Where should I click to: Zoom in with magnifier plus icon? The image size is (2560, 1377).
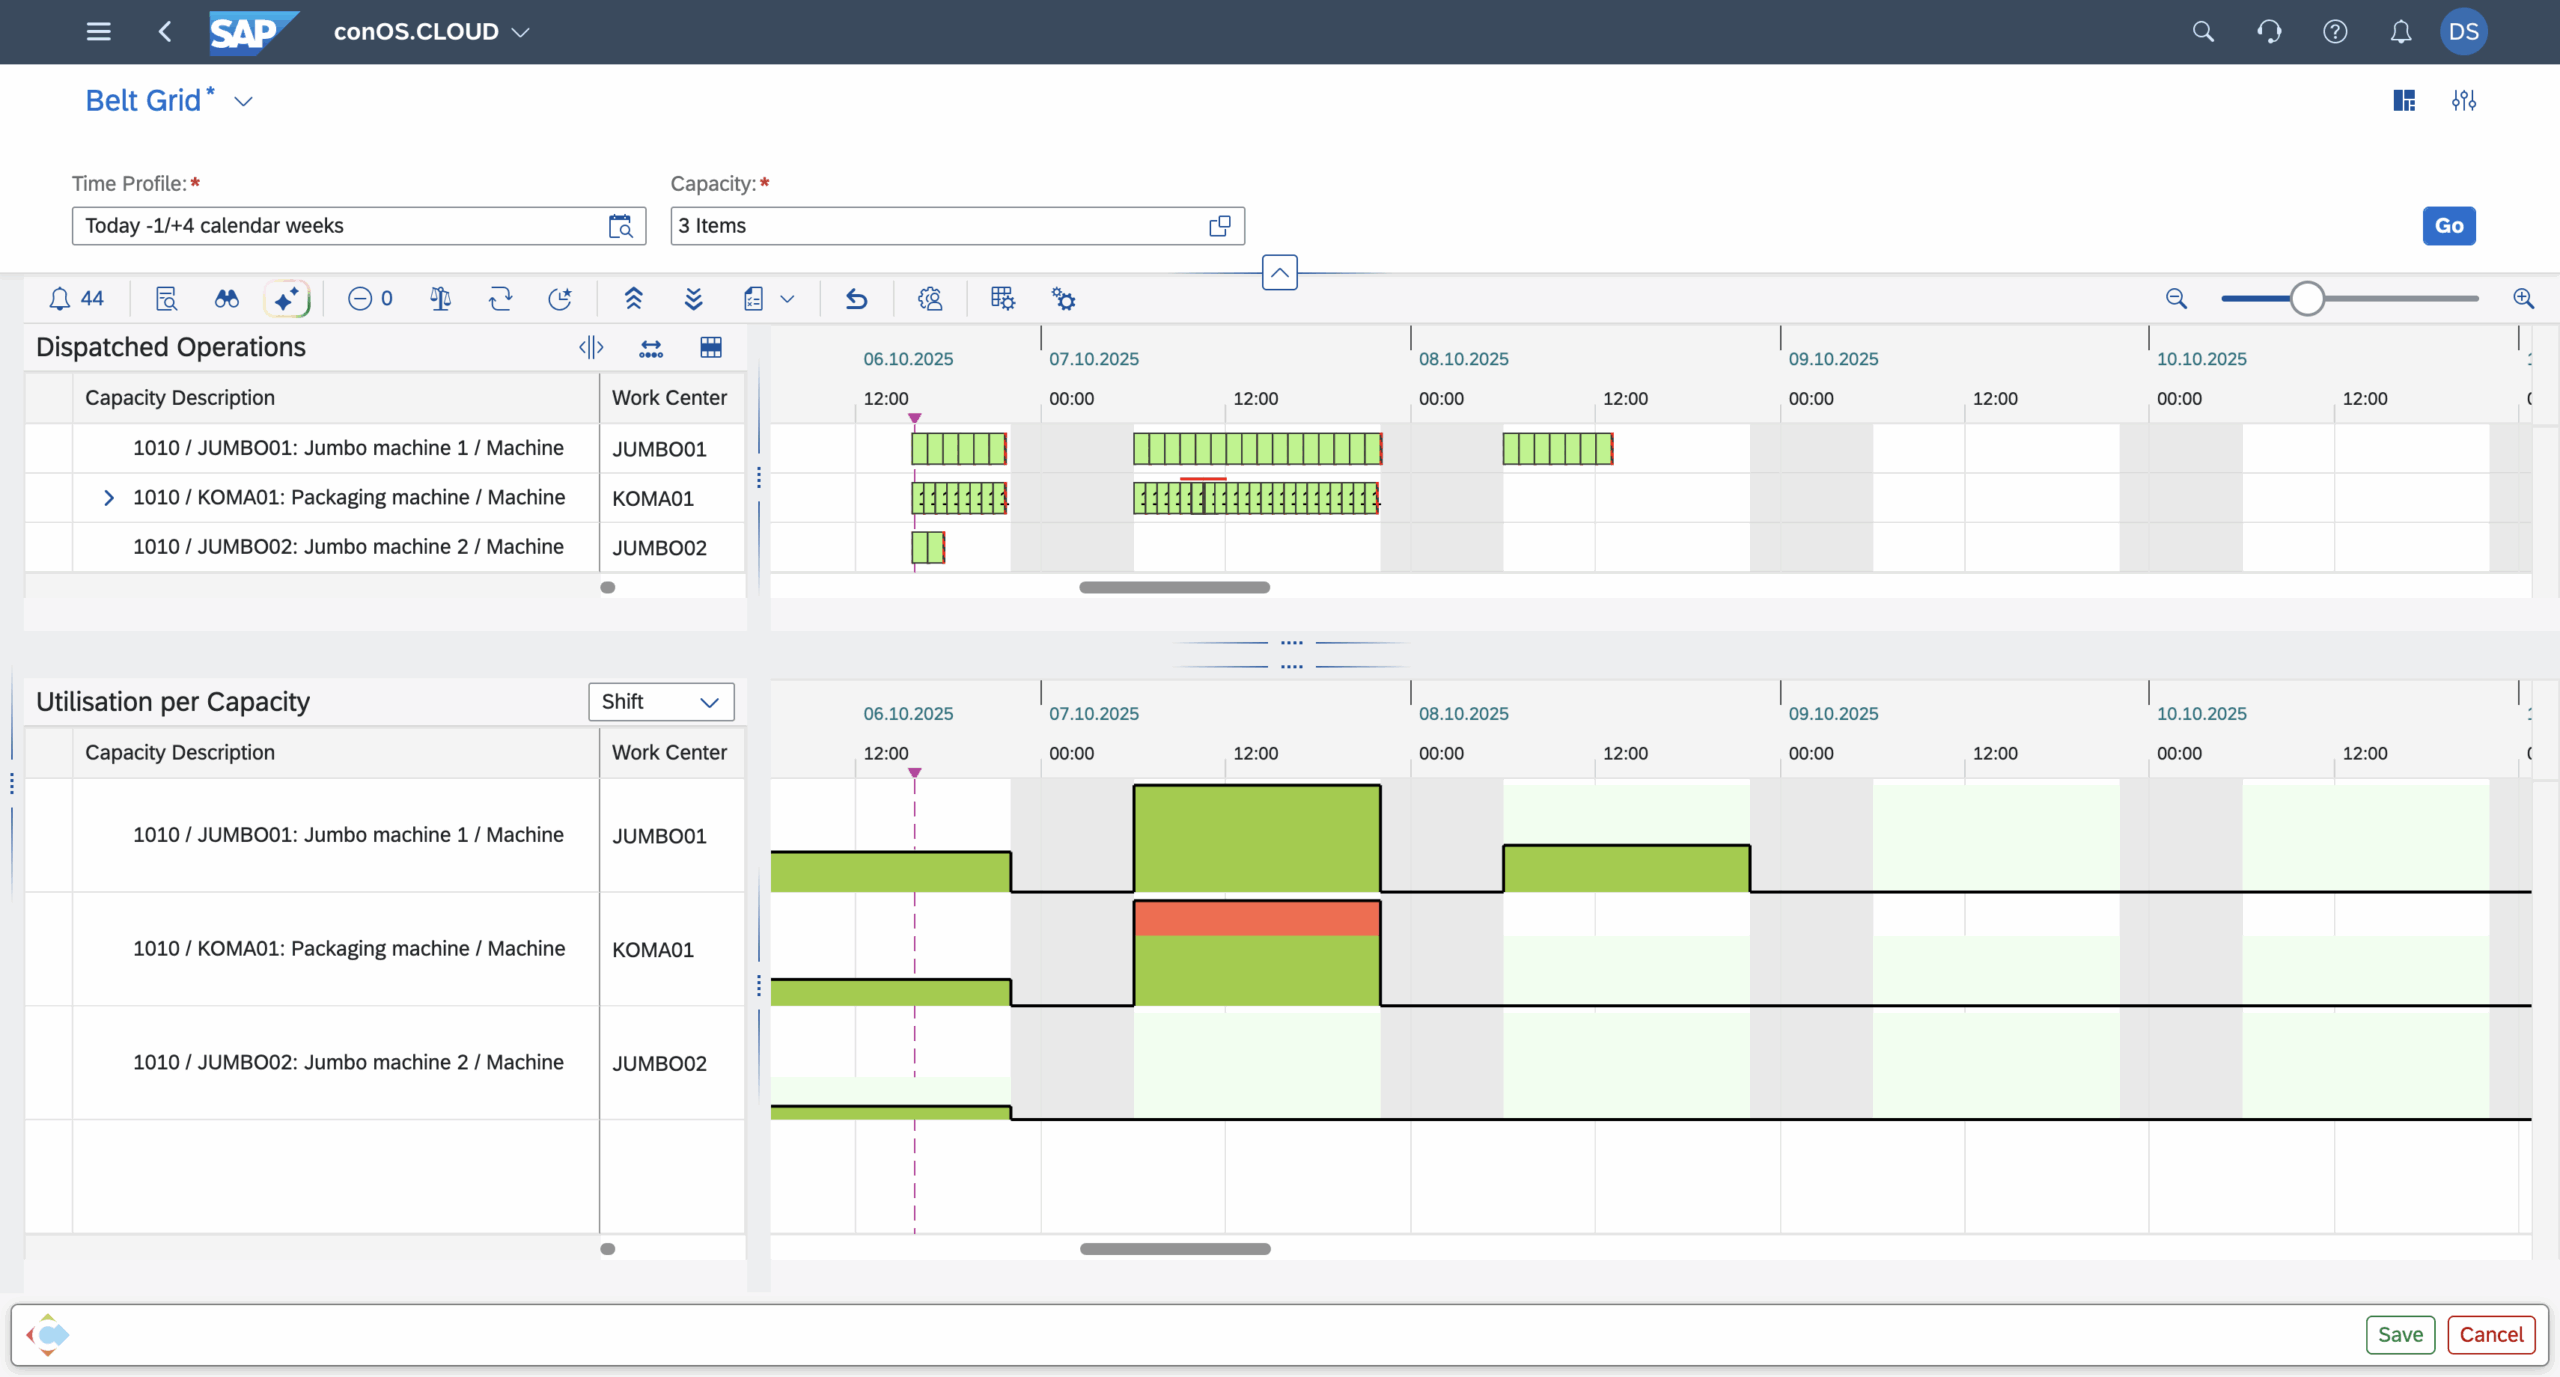pyautogui.click(x=2523, y=299)
